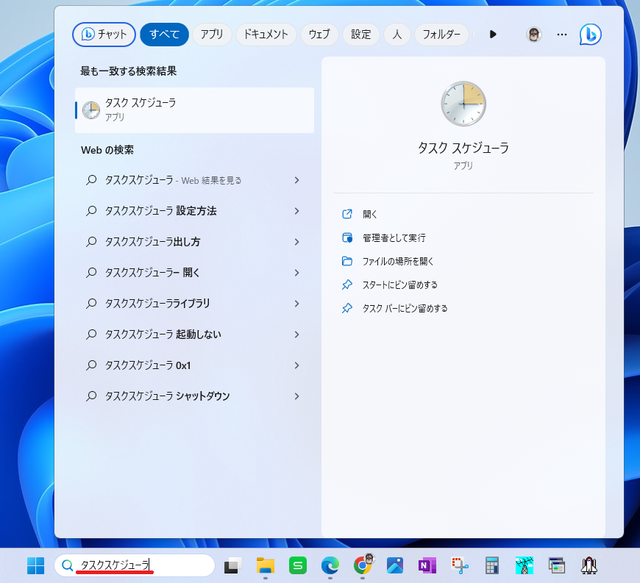Choose 管理者として実行
This screenshot has width=640, height=583.
394,238
